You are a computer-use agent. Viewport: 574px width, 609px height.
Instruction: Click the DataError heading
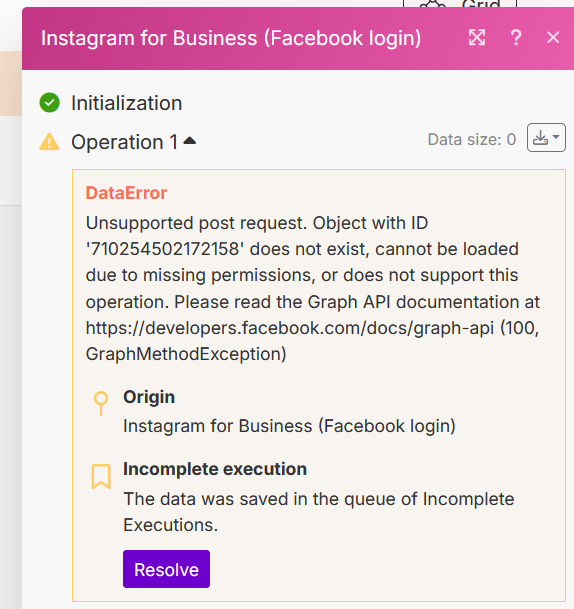coord(126,193)
